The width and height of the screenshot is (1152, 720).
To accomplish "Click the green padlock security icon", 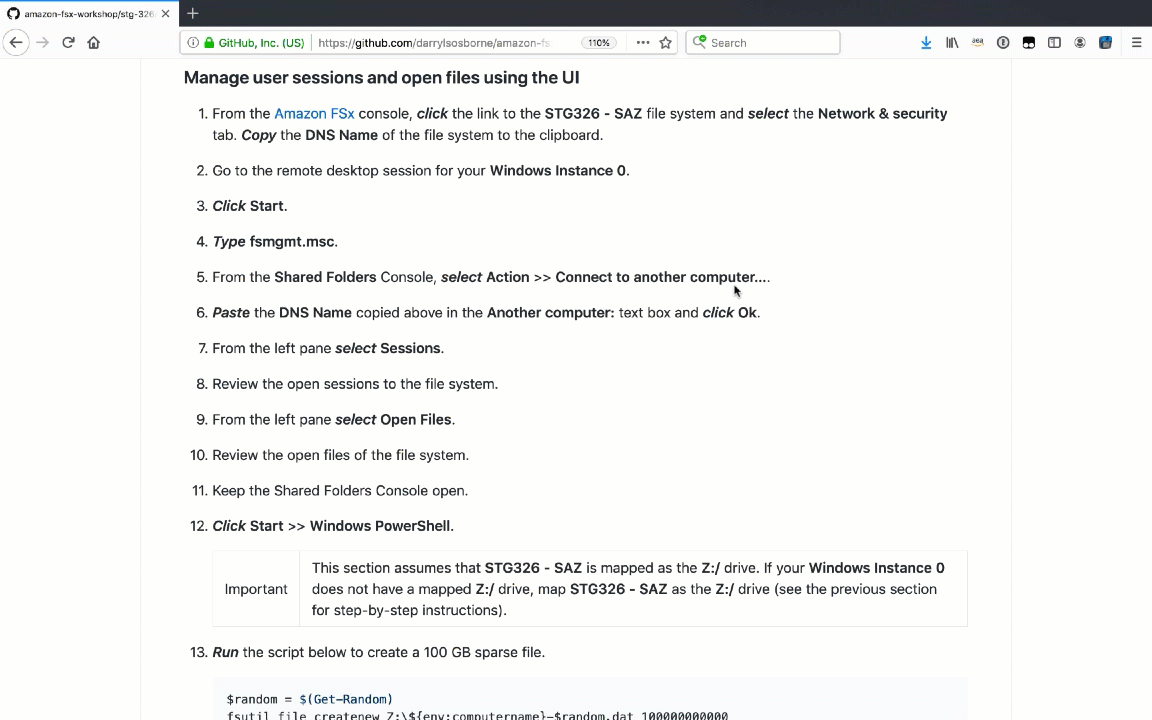I will pyautogui.click(x=209, y=43).
